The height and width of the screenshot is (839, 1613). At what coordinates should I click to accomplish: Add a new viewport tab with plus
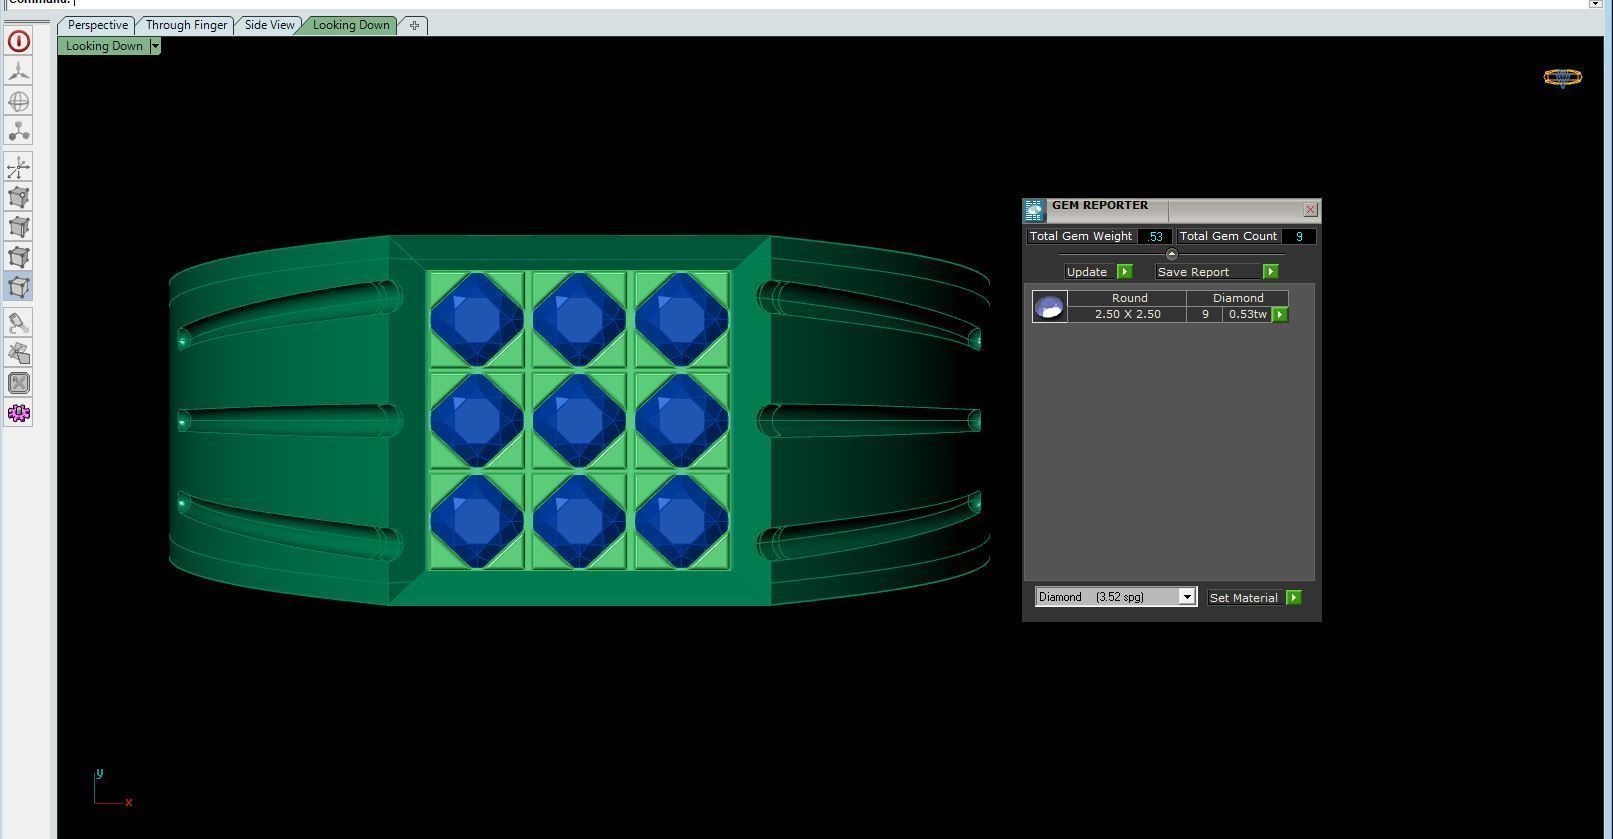point(414,25)
